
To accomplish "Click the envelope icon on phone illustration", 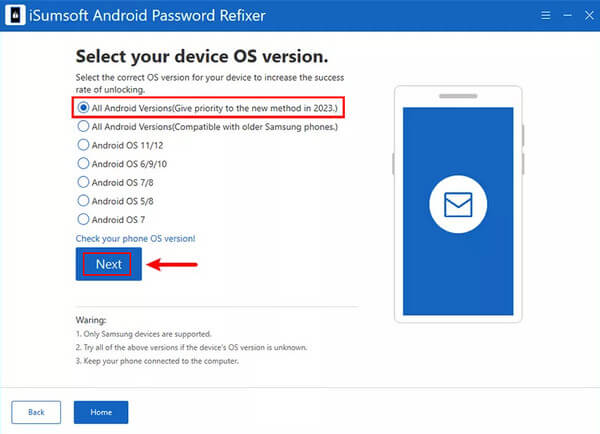I will [458, 204].
